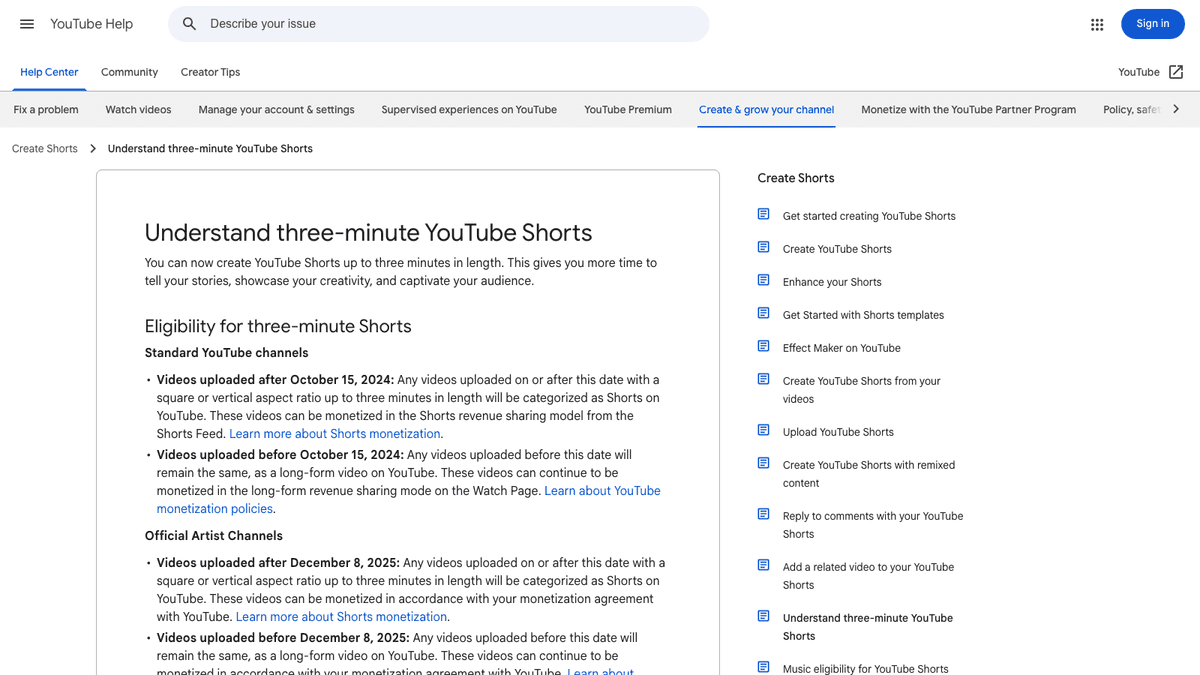Click article icon beside Music eligibility for YouTube Shorts

(x=764, y=667)
